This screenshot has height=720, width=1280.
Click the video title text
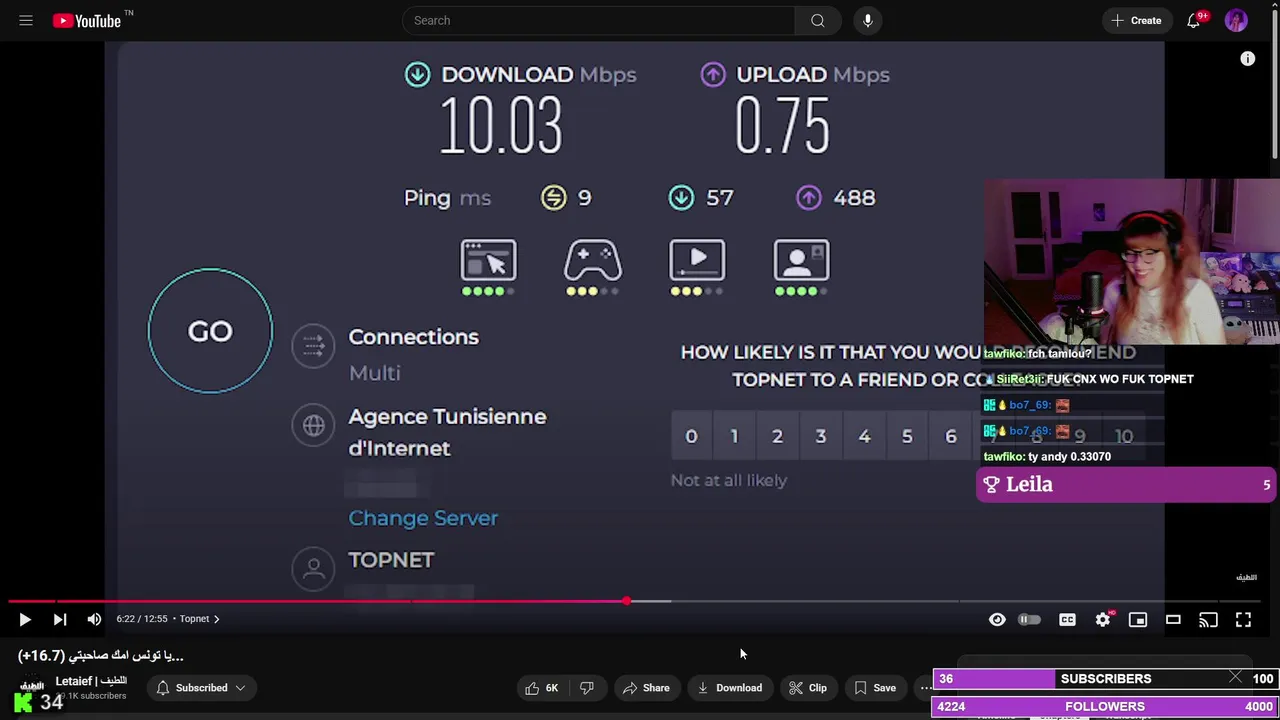101,656
